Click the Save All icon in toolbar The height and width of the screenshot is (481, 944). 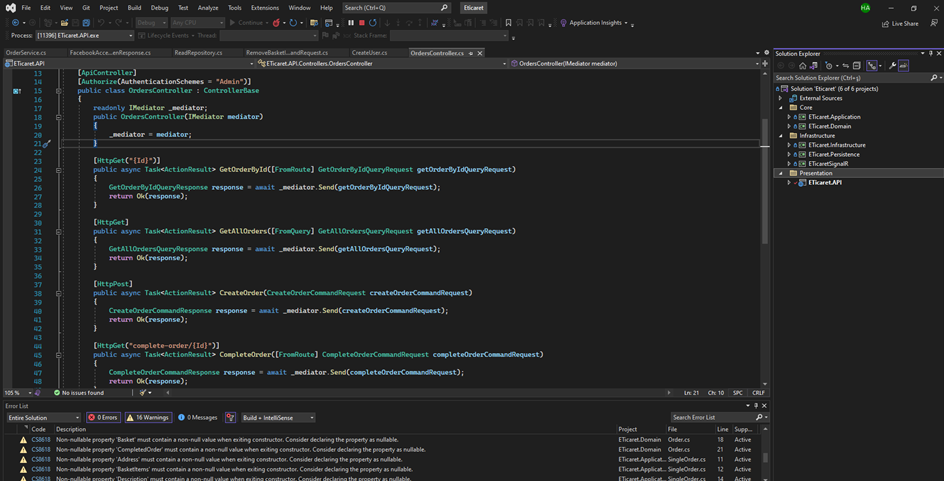pyautogui.click(x=86, y=23)
